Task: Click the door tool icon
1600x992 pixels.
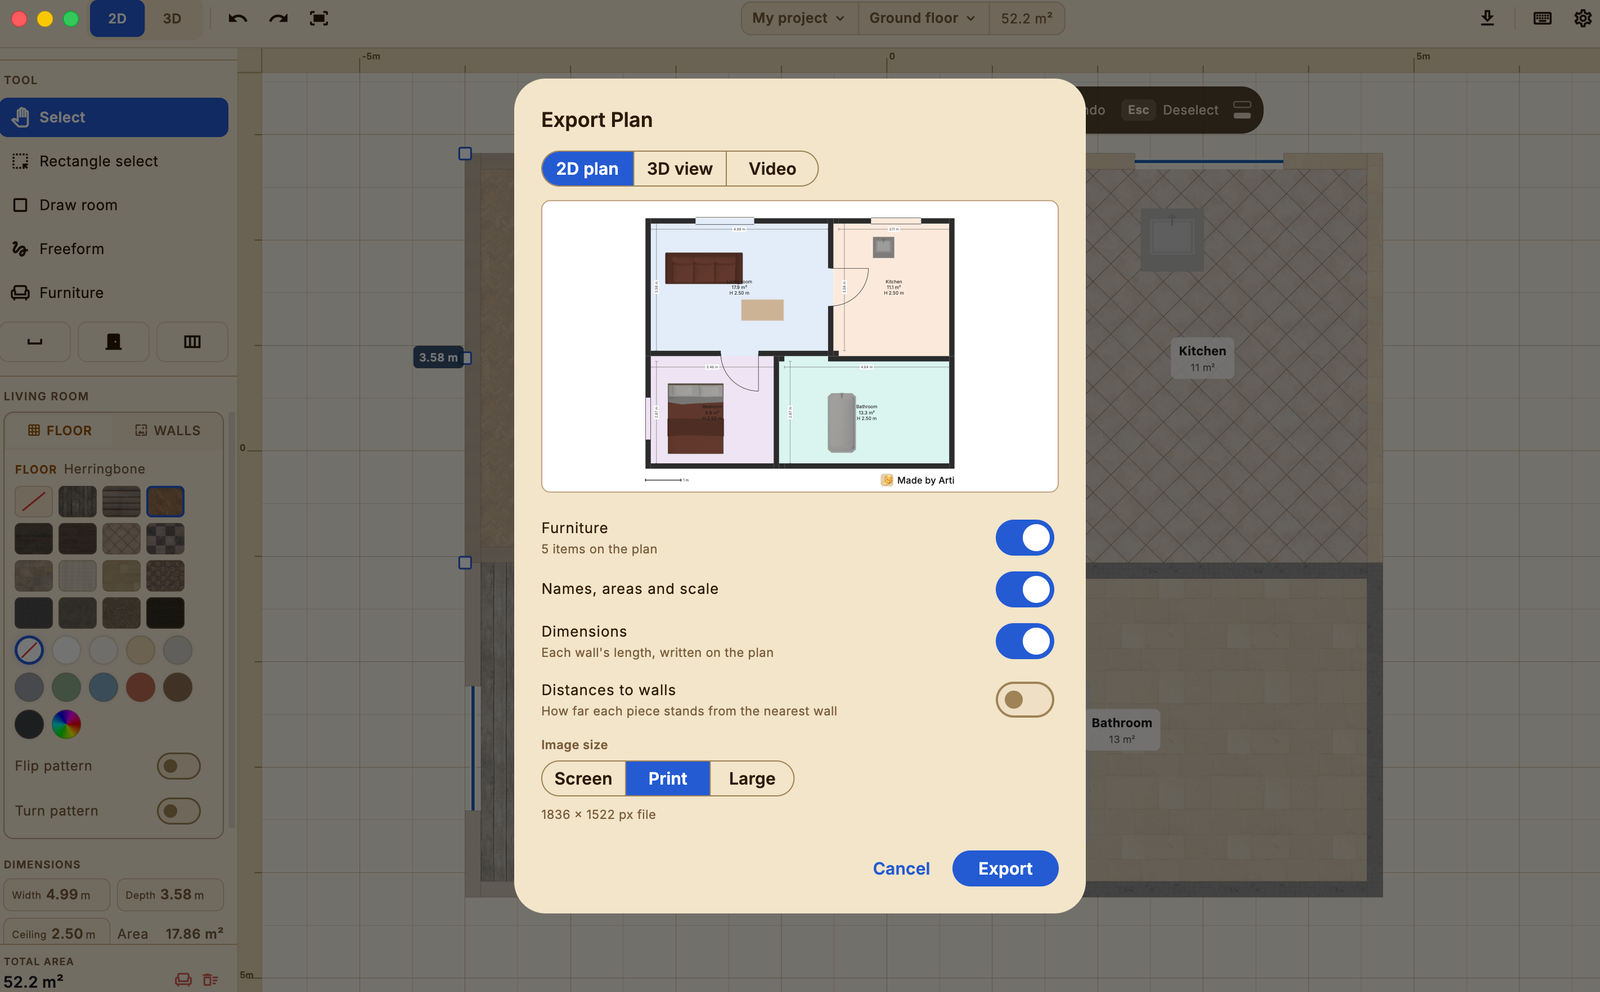Action: pos(114,342)
